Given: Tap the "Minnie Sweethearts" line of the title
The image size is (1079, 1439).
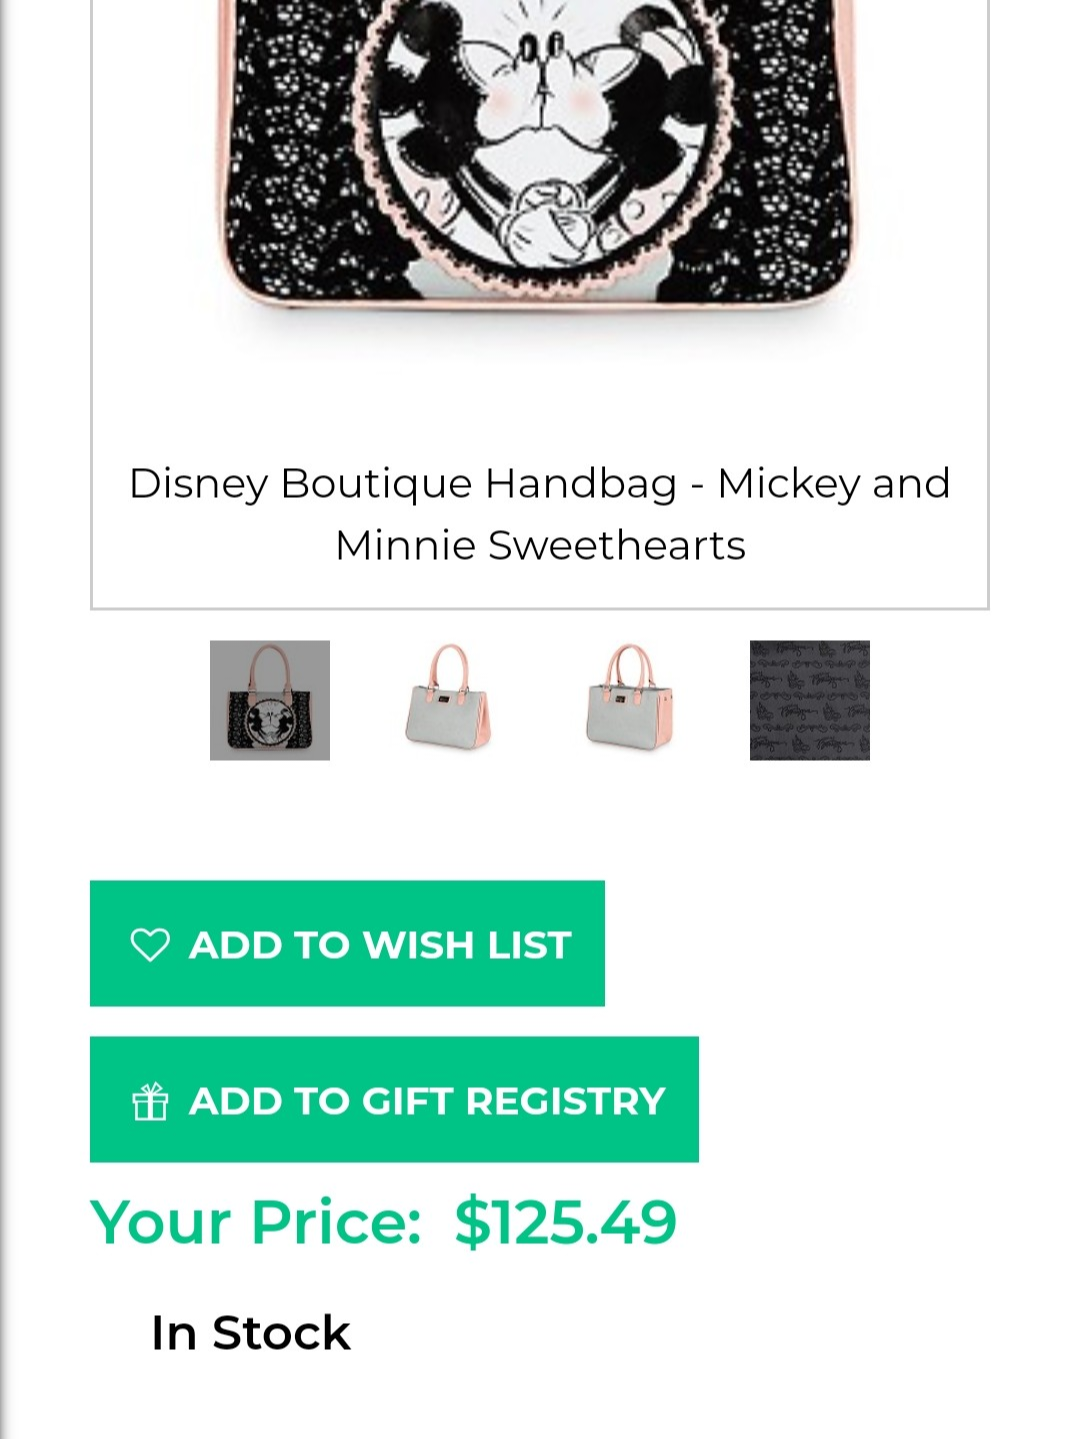Looking at the screenshot, I should pyautogui.click(x=540, y=546).
